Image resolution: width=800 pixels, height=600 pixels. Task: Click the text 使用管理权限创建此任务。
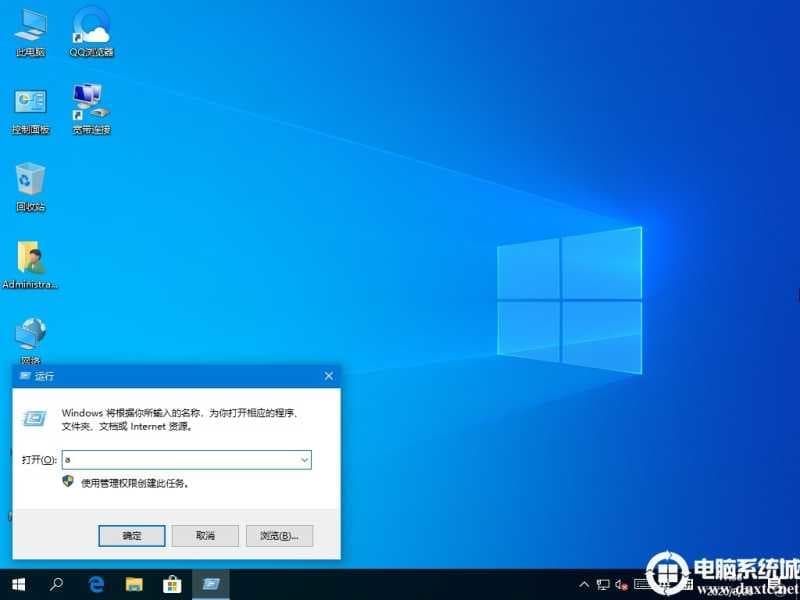[135, 483]
